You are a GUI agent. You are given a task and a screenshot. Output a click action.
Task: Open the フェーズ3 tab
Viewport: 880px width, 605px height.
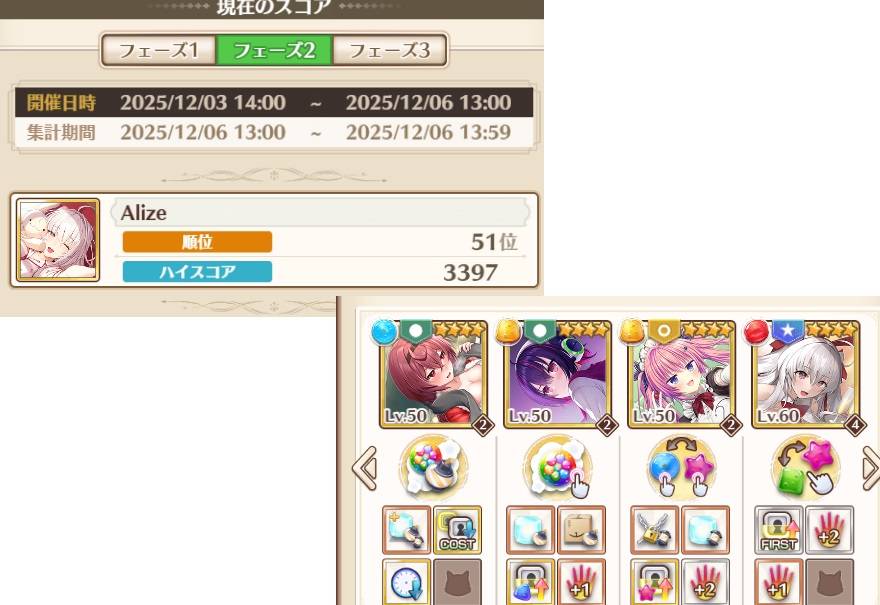[389, 51]
